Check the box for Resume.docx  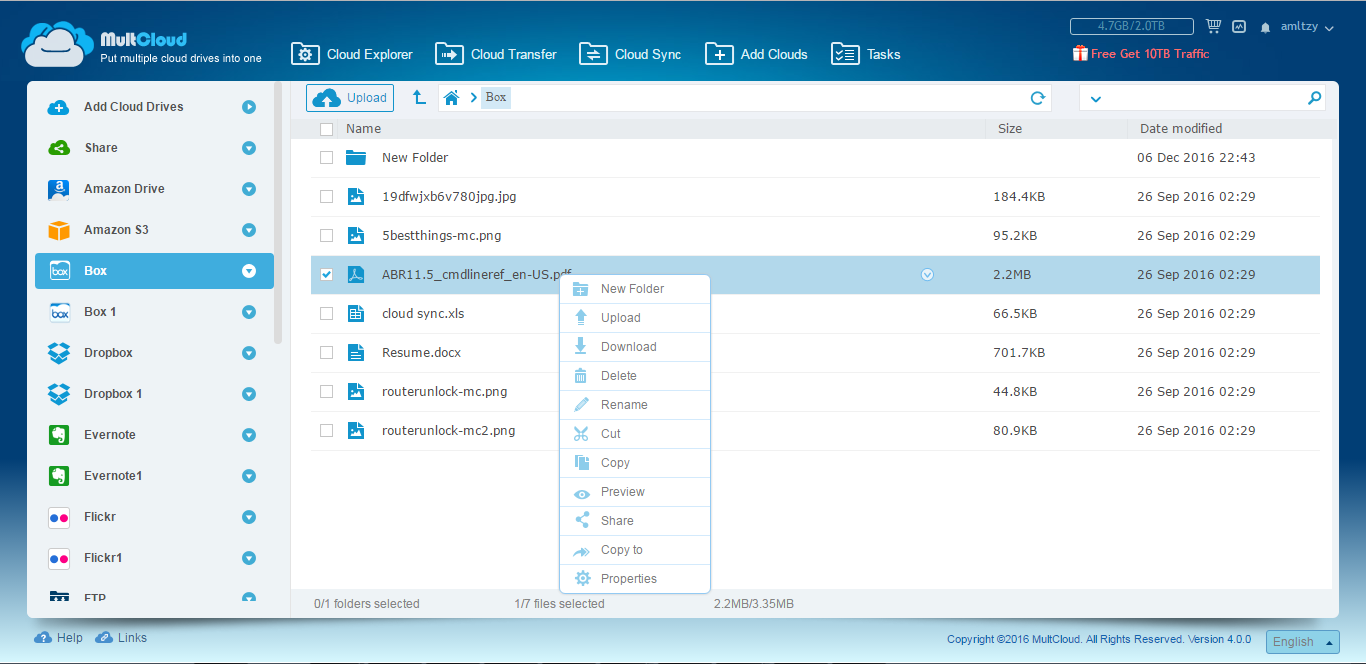(x=326, y=353)
